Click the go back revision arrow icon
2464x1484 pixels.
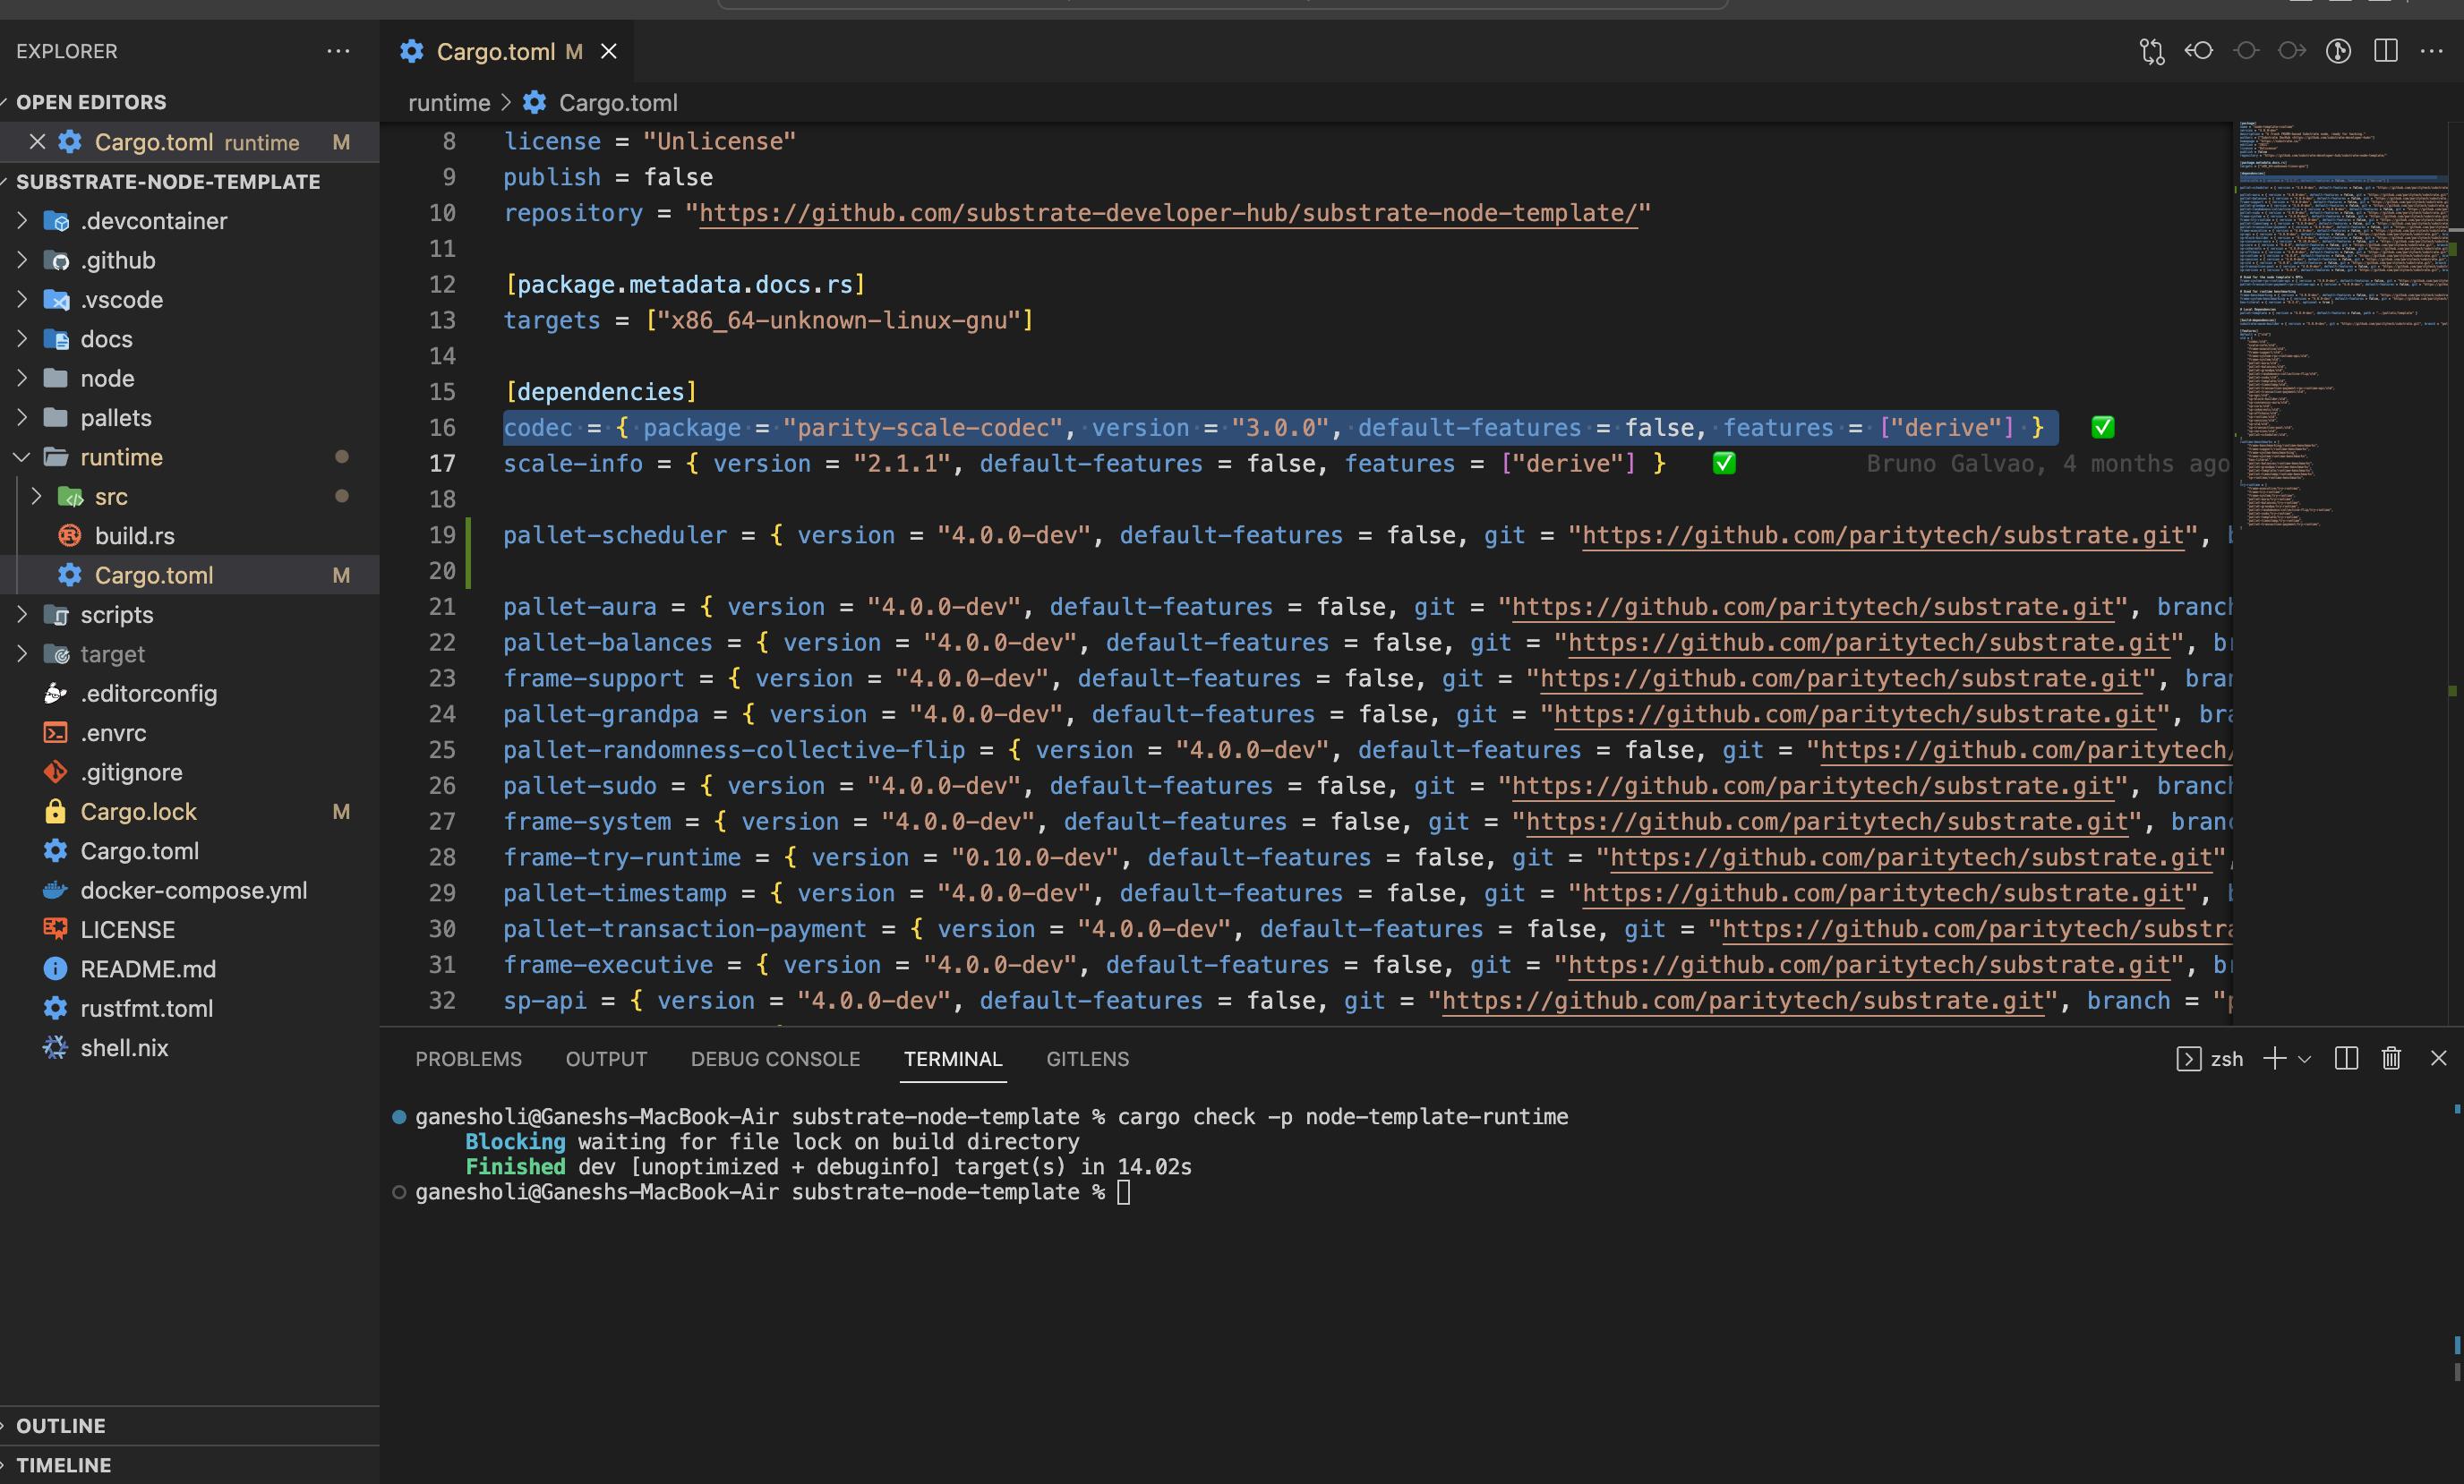2198,51
